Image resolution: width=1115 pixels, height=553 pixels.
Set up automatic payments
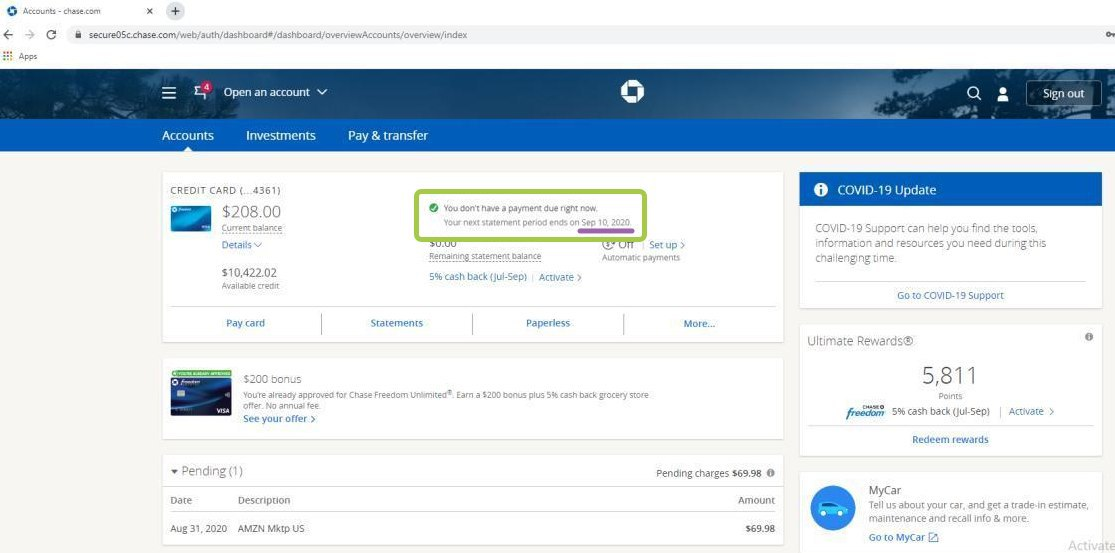pos(667,245)
